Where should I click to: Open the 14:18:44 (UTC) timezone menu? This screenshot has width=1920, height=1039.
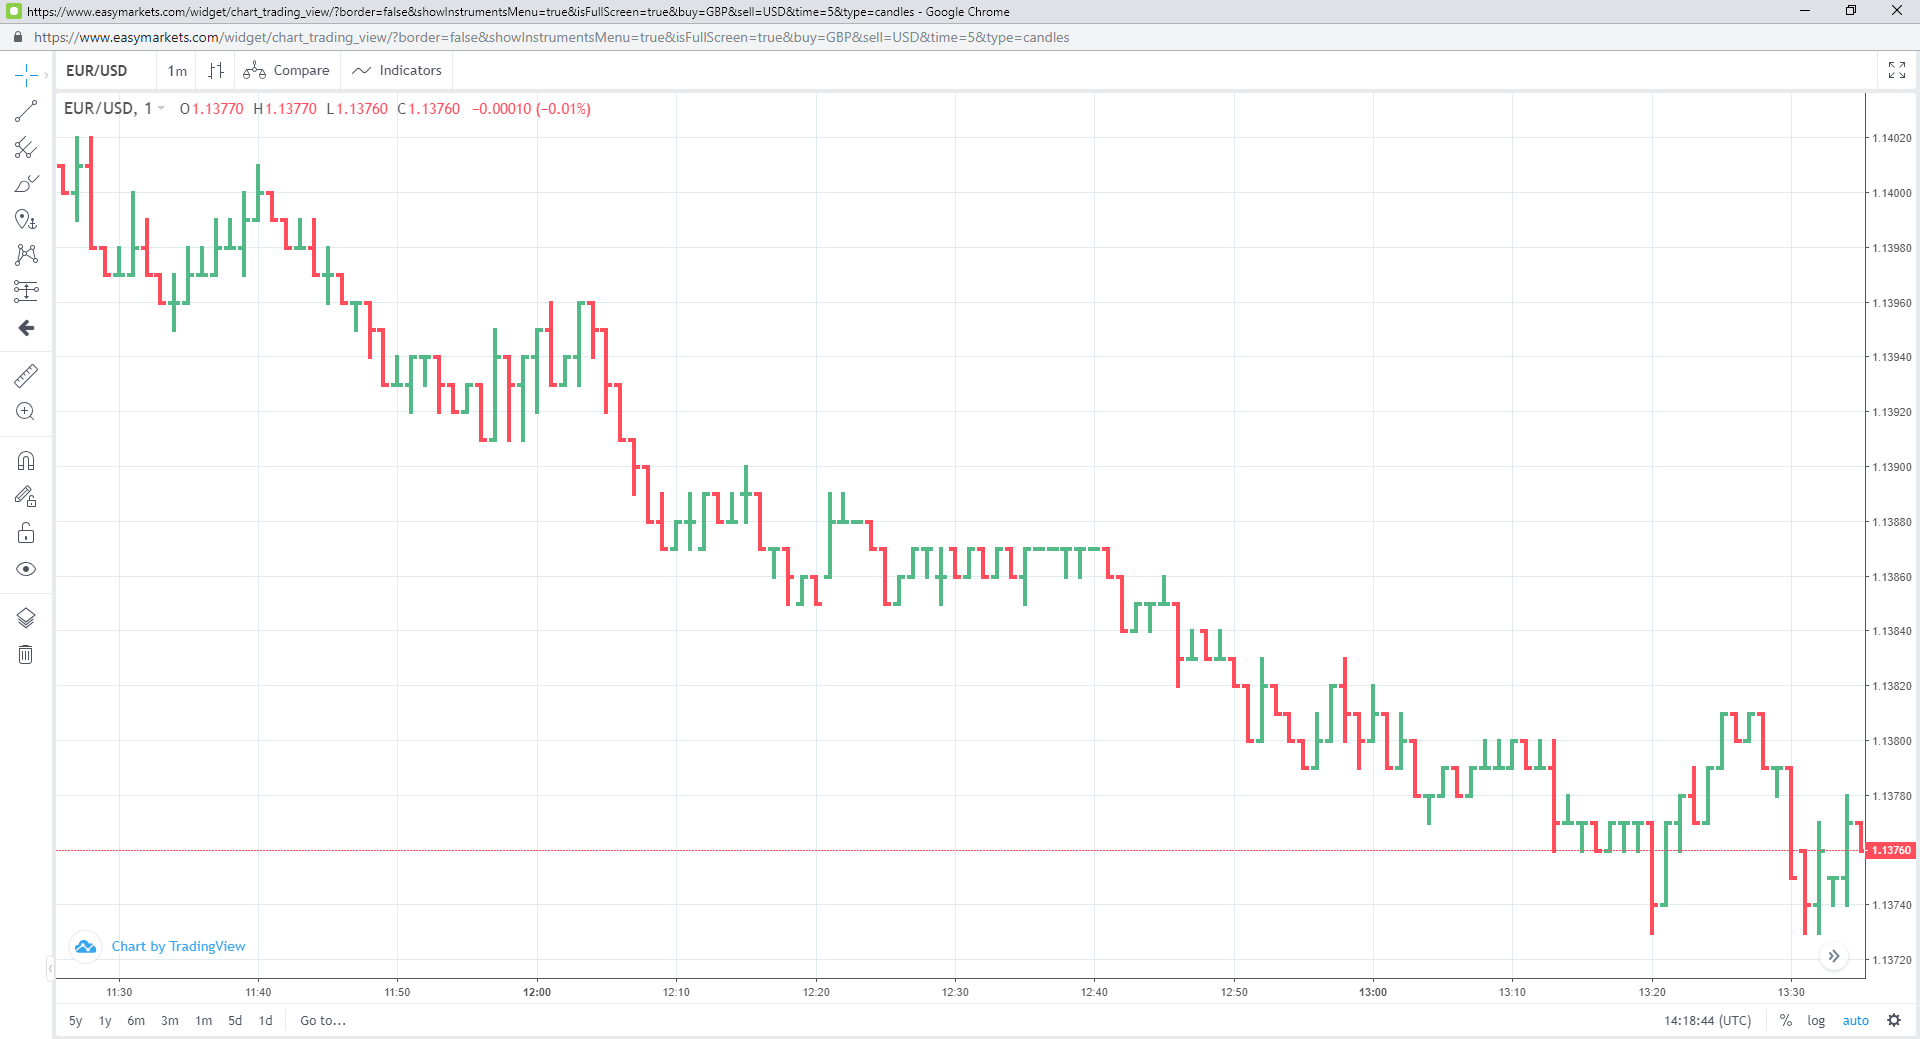pyautogui.click(x=1708, y=1021)
